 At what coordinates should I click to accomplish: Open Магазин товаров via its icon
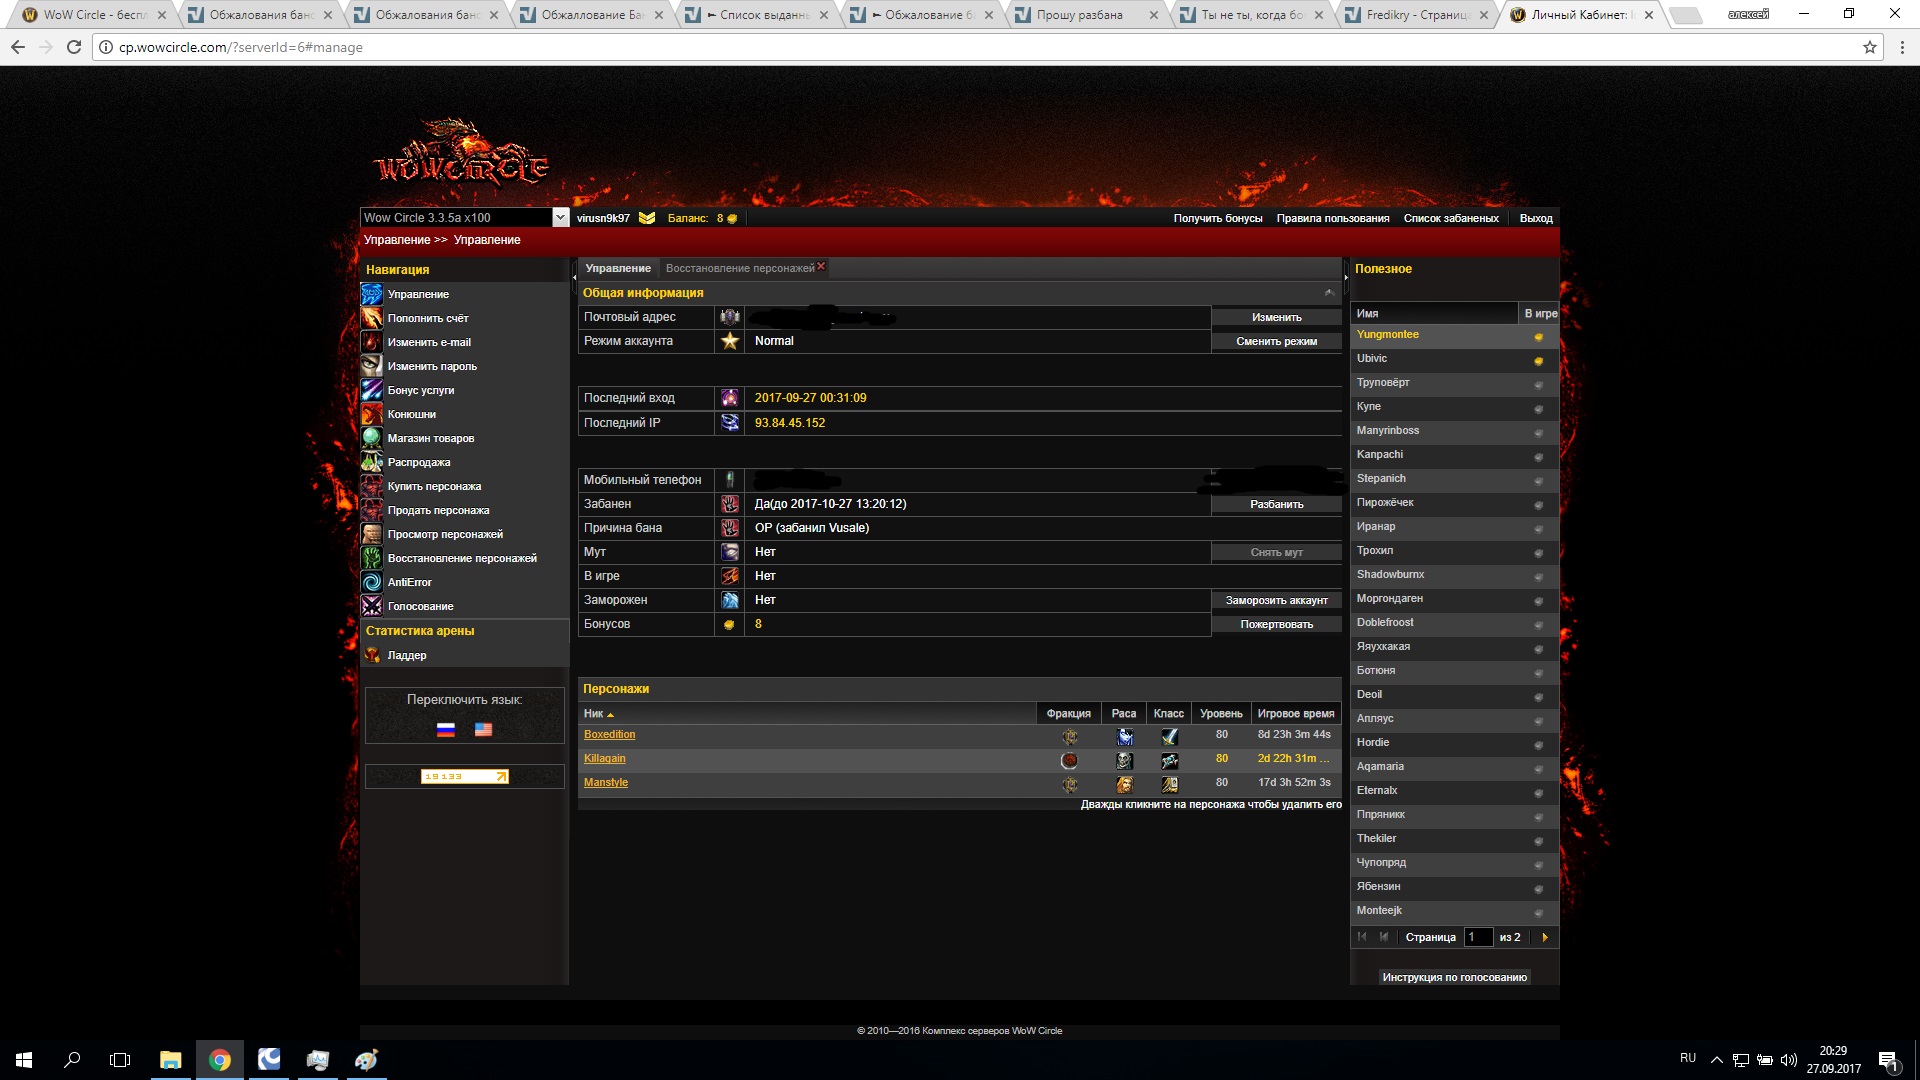[371, 438]
